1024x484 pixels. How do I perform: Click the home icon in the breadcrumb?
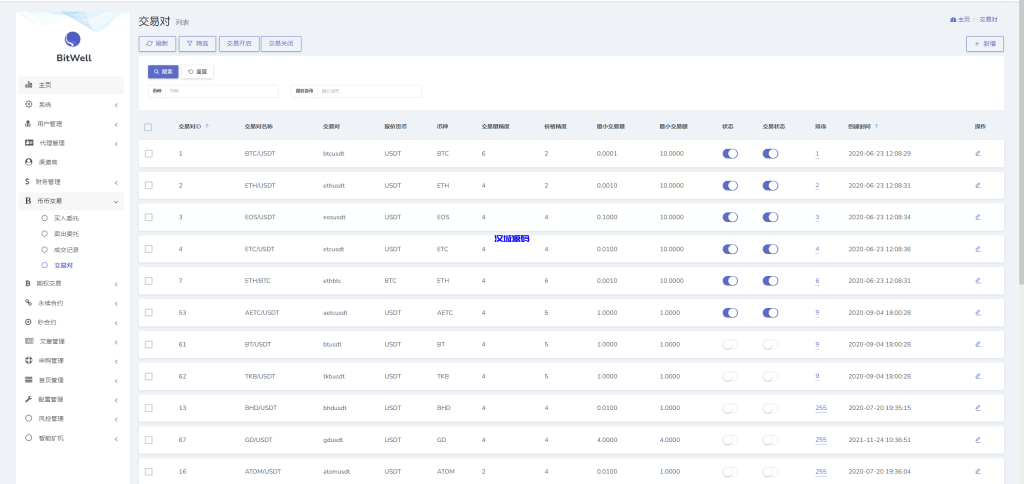click(x=951, y=19)
